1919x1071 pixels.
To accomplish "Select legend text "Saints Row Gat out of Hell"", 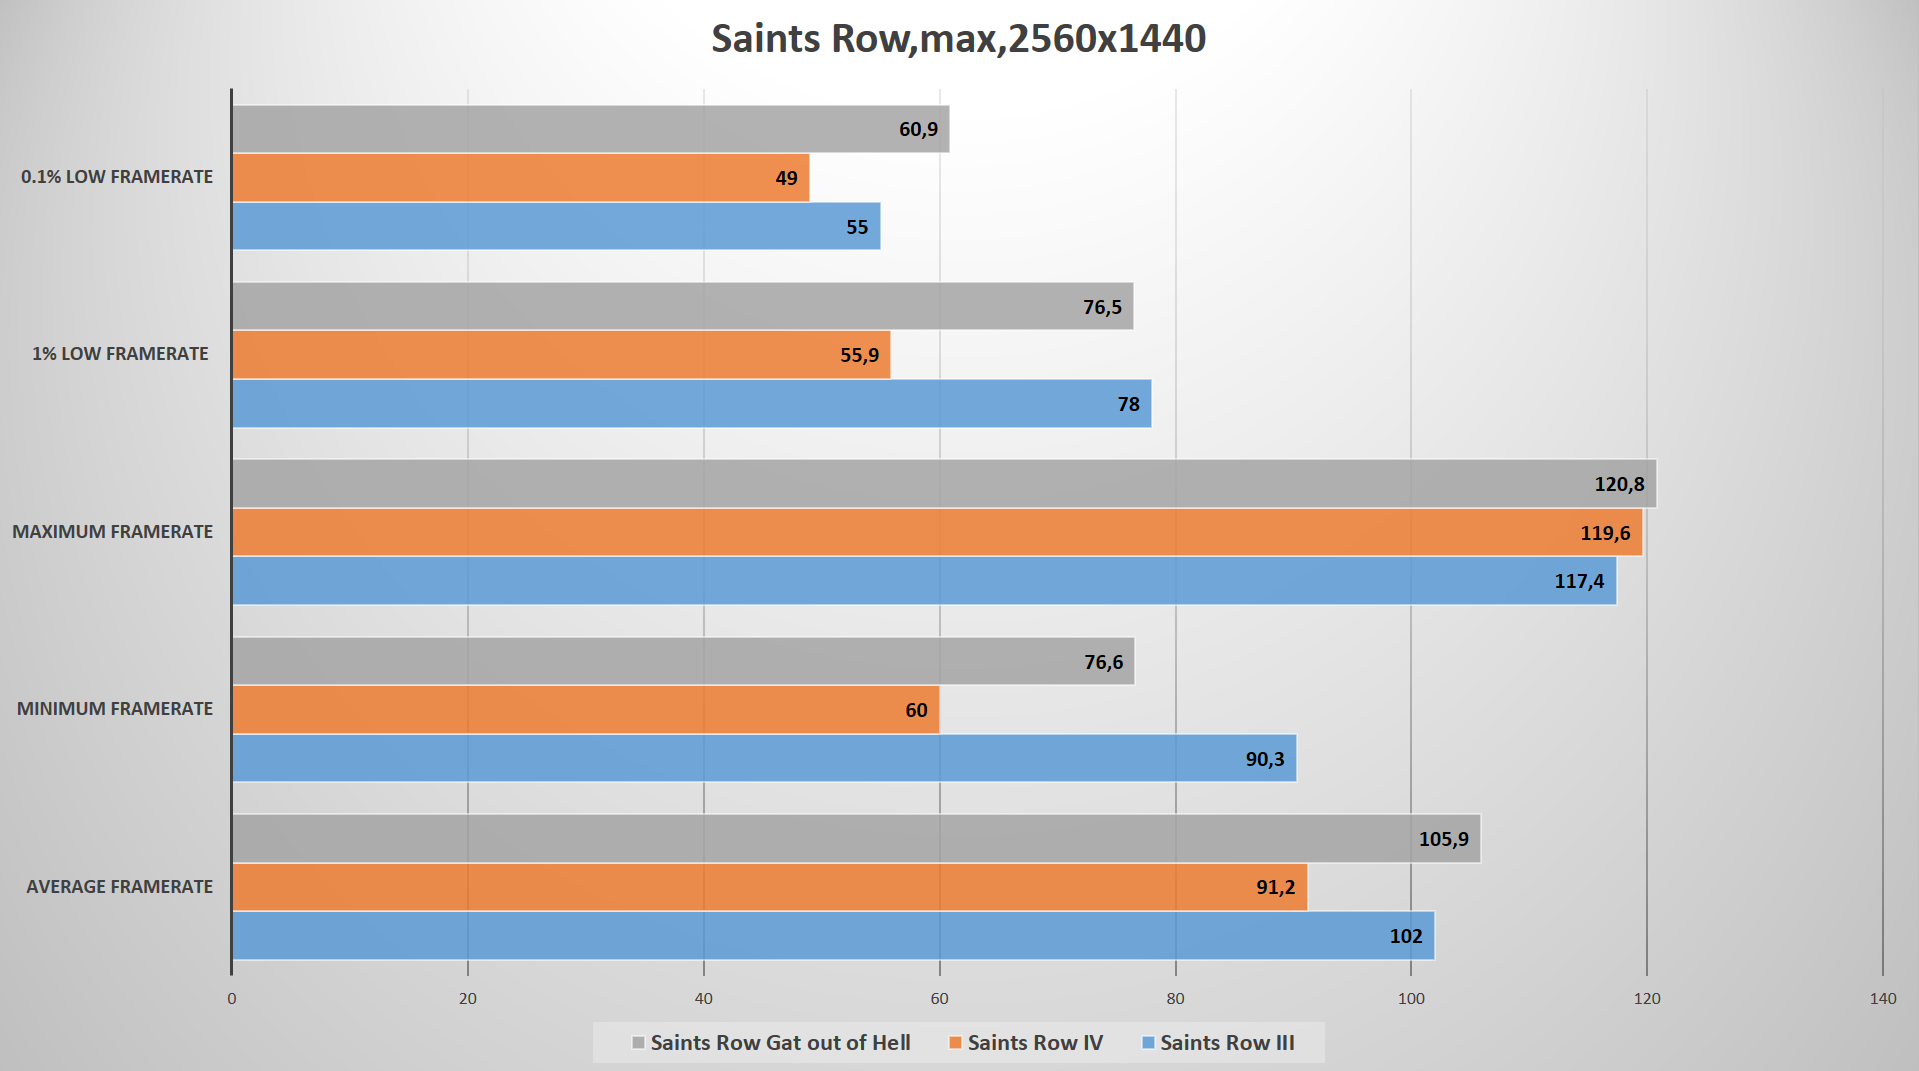I will 780,1043.
